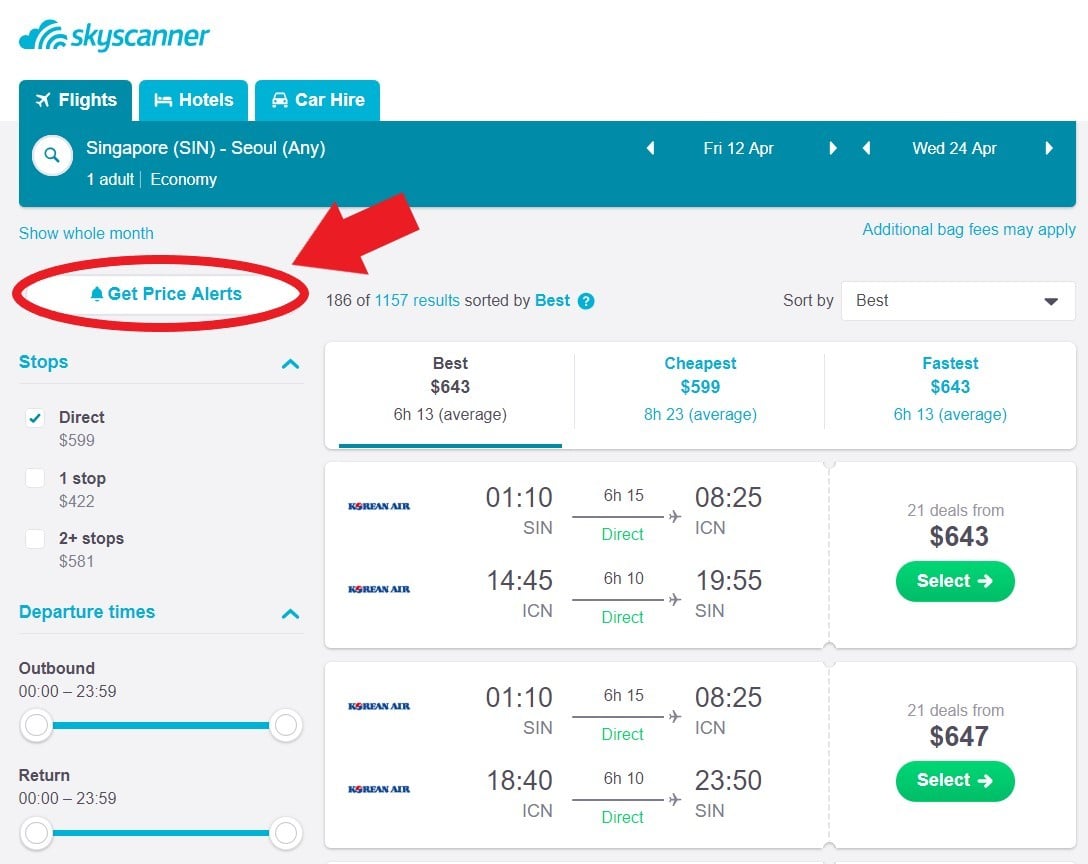Select the $643 Korean Air deal
Image resolution: width=1088 pixels, height=864 pixels.
point(955,581)
